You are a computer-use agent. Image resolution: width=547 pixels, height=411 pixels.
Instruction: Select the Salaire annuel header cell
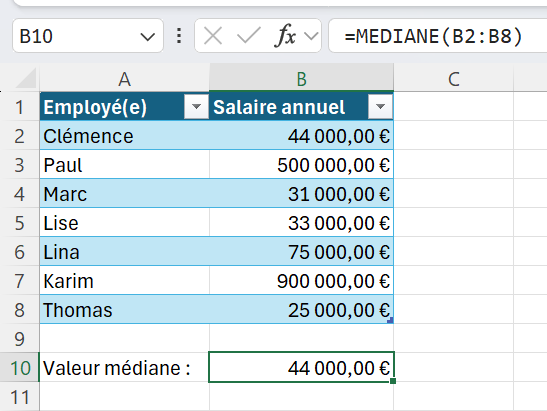tap(301, 106)
